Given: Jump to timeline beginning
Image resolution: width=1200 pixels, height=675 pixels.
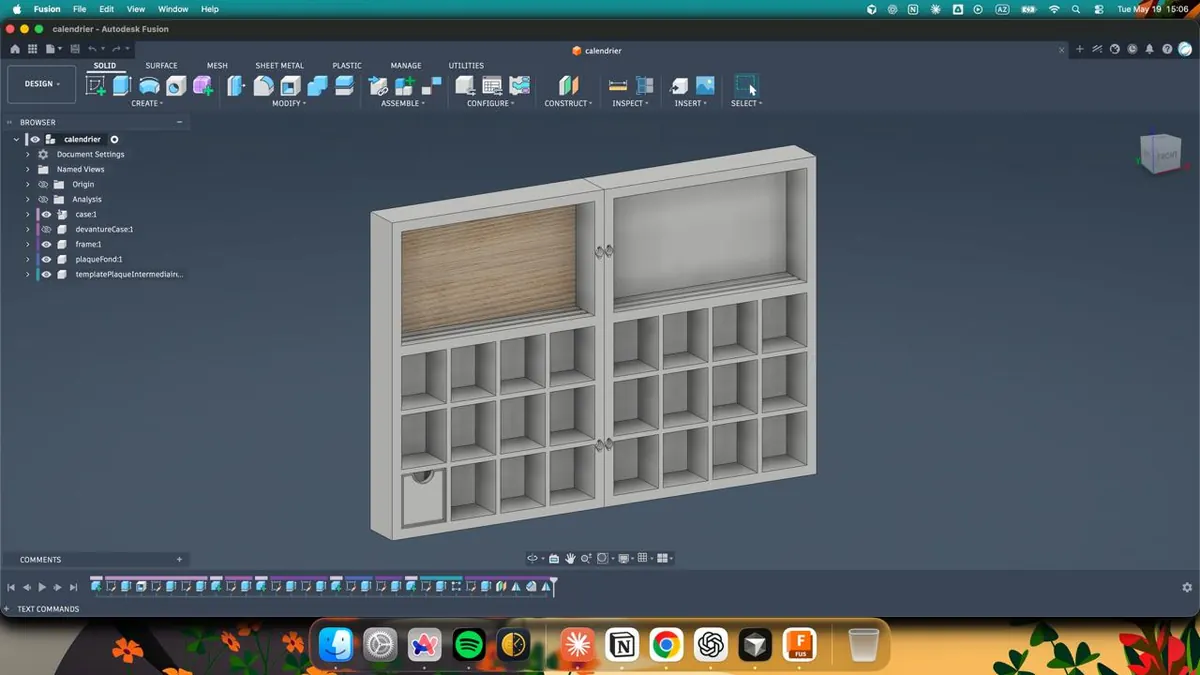Looking at the screenshot, I should (x=11, y=587).
